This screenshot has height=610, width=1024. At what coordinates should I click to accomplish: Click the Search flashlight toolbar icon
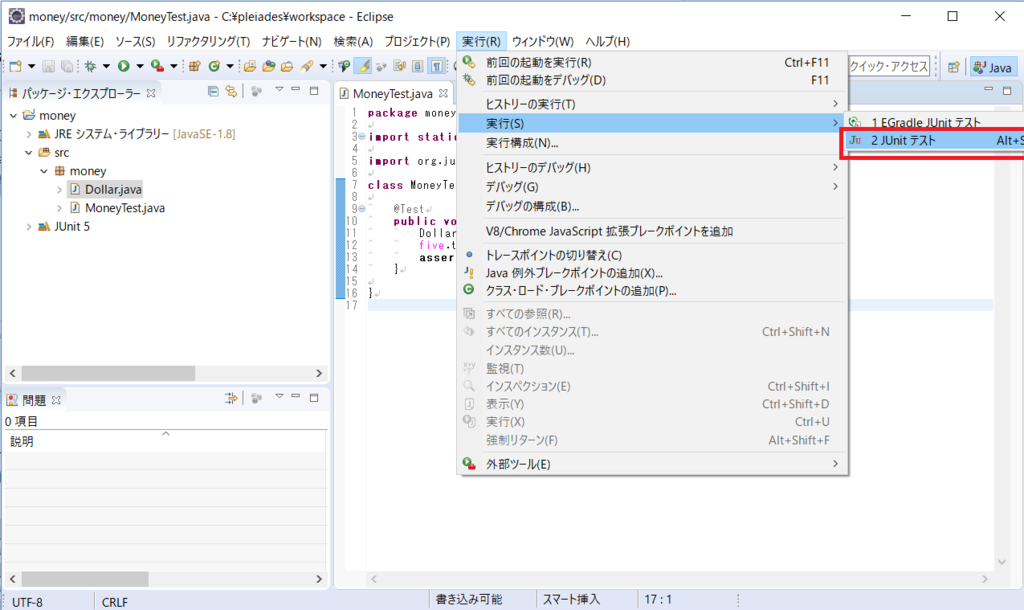(x=306, y=66)
